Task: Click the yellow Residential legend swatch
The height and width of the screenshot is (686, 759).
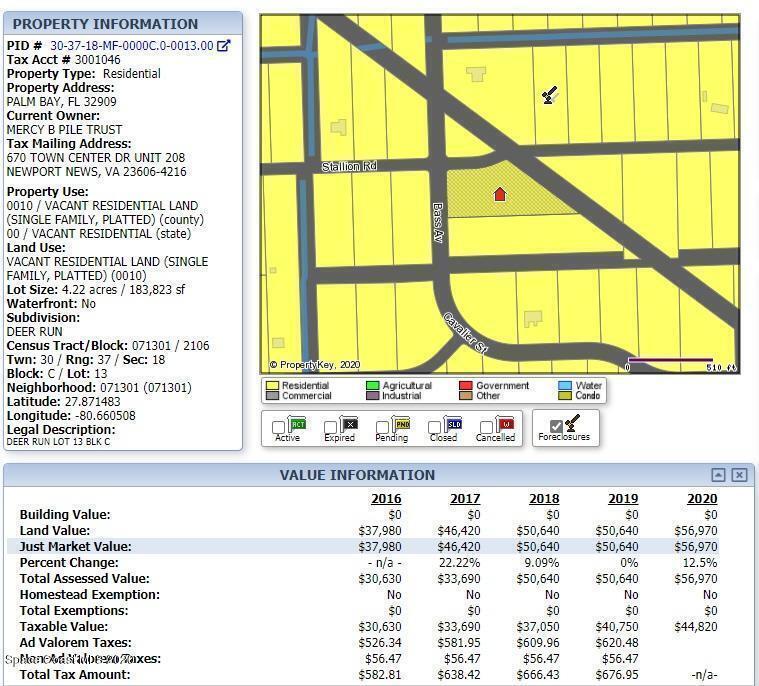Action: click(x=271, y=386)
